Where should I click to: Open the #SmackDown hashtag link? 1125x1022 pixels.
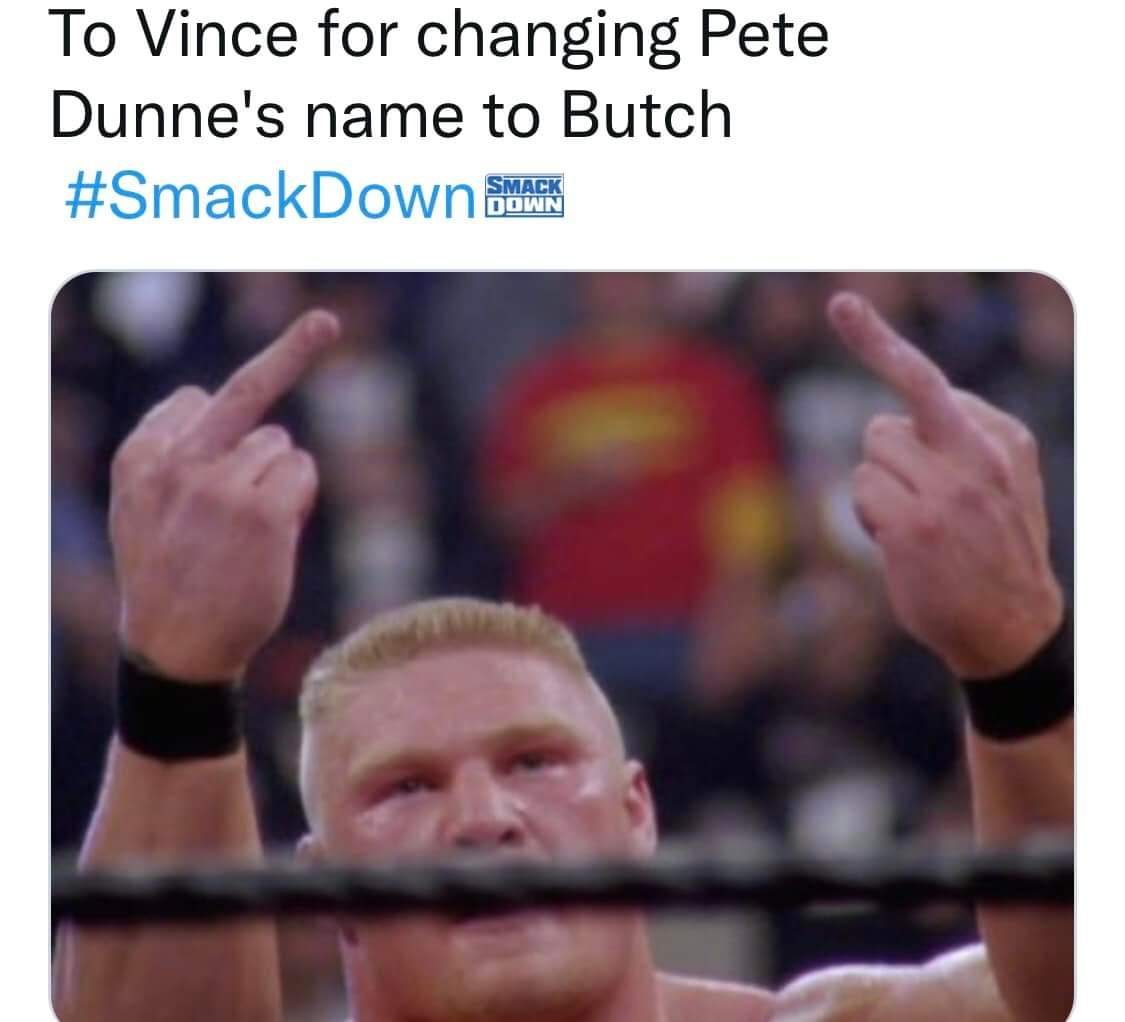pyautogui.click(x=270, y=196)
